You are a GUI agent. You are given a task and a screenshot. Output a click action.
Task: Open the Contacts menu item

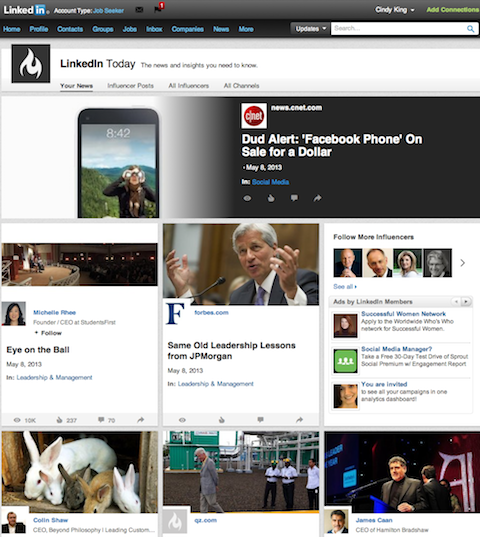pos(70,29)
